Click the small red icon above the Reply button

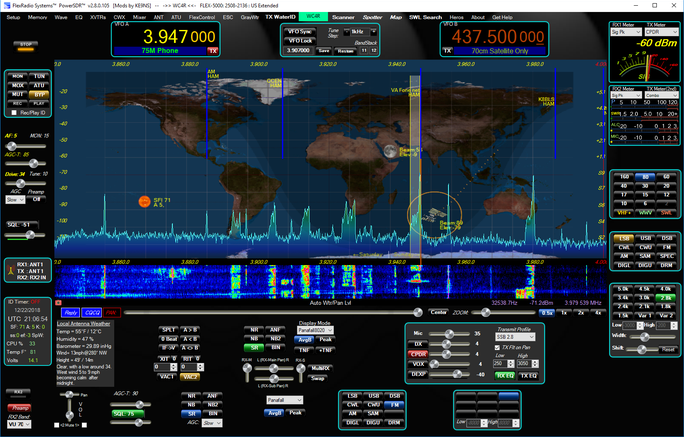tap(58, 302)
